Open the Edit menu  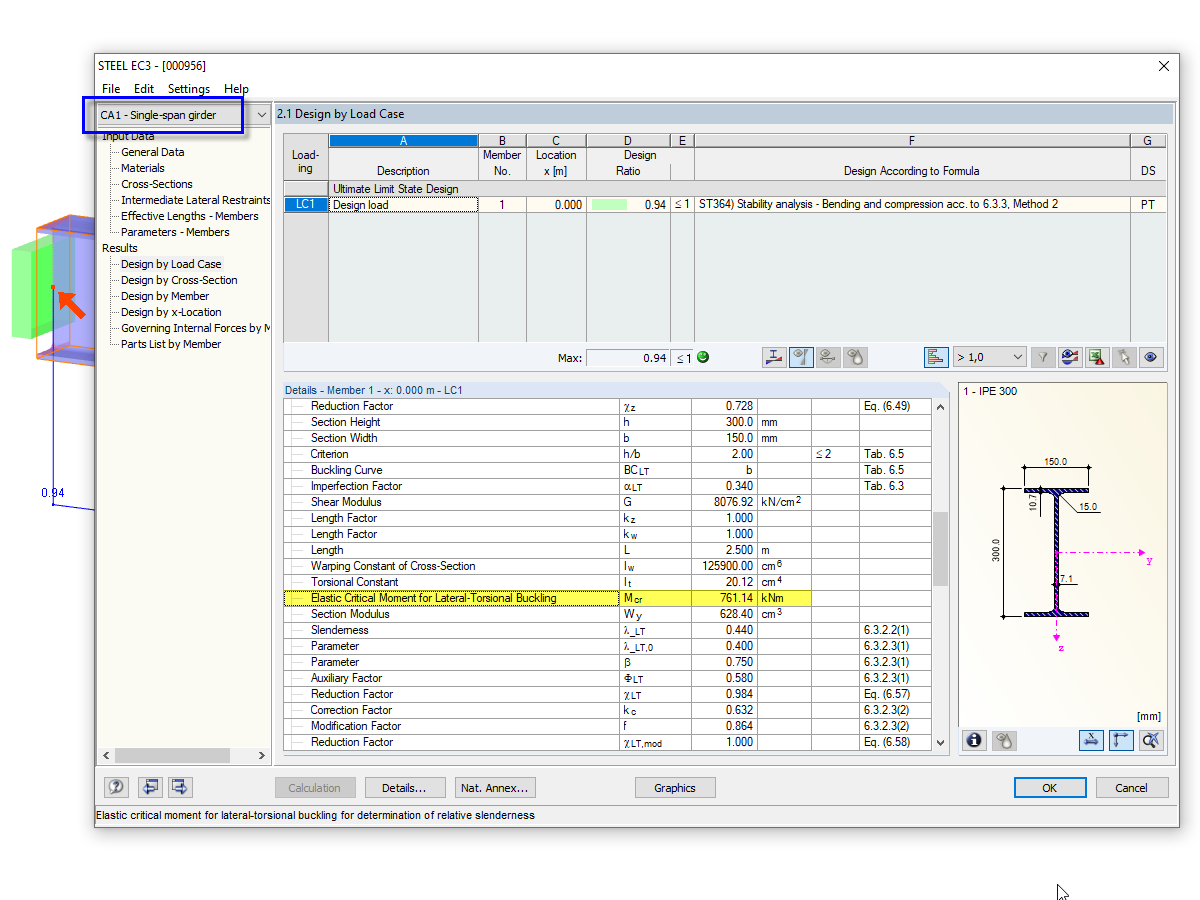(x=144, y=89)
